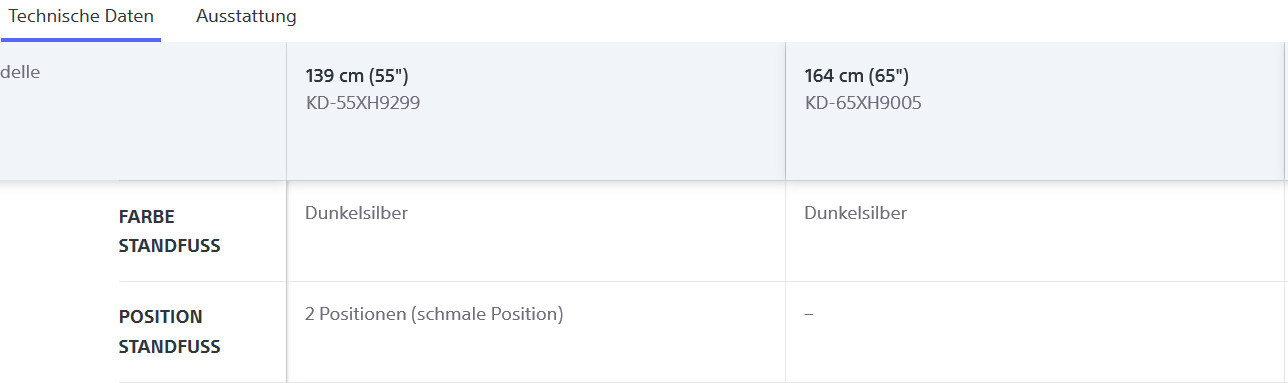1288x383 pixels.
Task: Select model number KD-55XH9299
Action: (362, 102)
